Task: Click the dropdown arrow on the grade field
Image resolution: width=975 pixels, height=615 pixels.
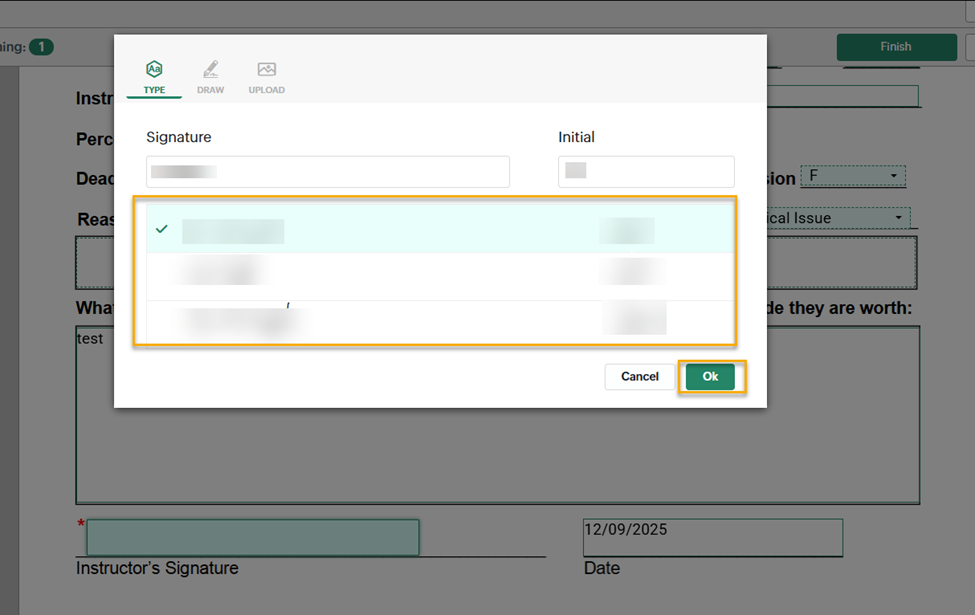Action: (894, 176)
